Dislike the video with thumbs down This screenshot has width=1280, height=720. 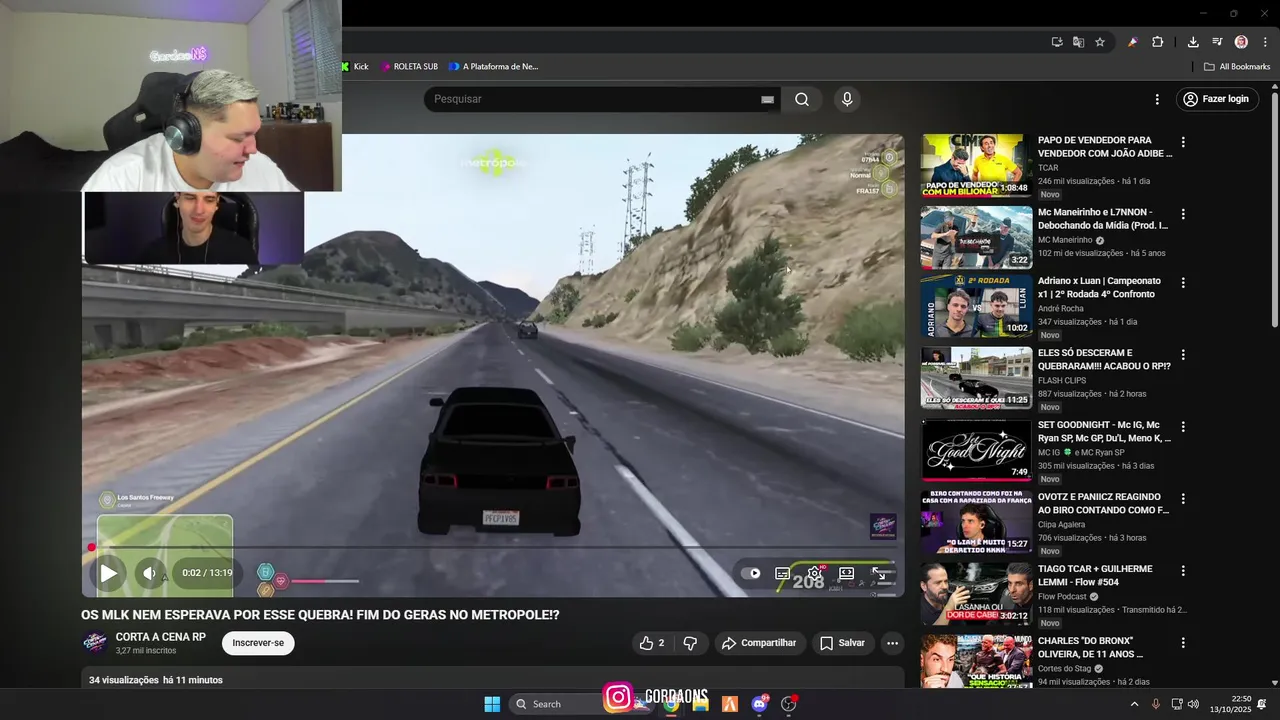[x=690, y=643]
